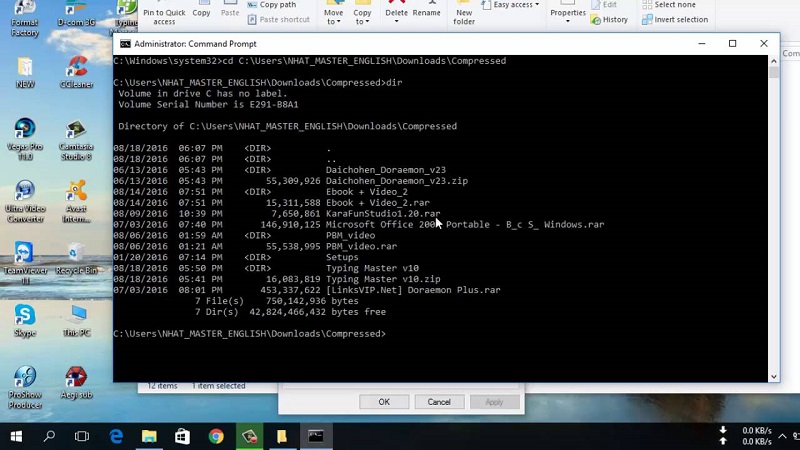Click Rename in the Explorer ribbon
This screenshot has width=800, height=450.
coord(427,10)
